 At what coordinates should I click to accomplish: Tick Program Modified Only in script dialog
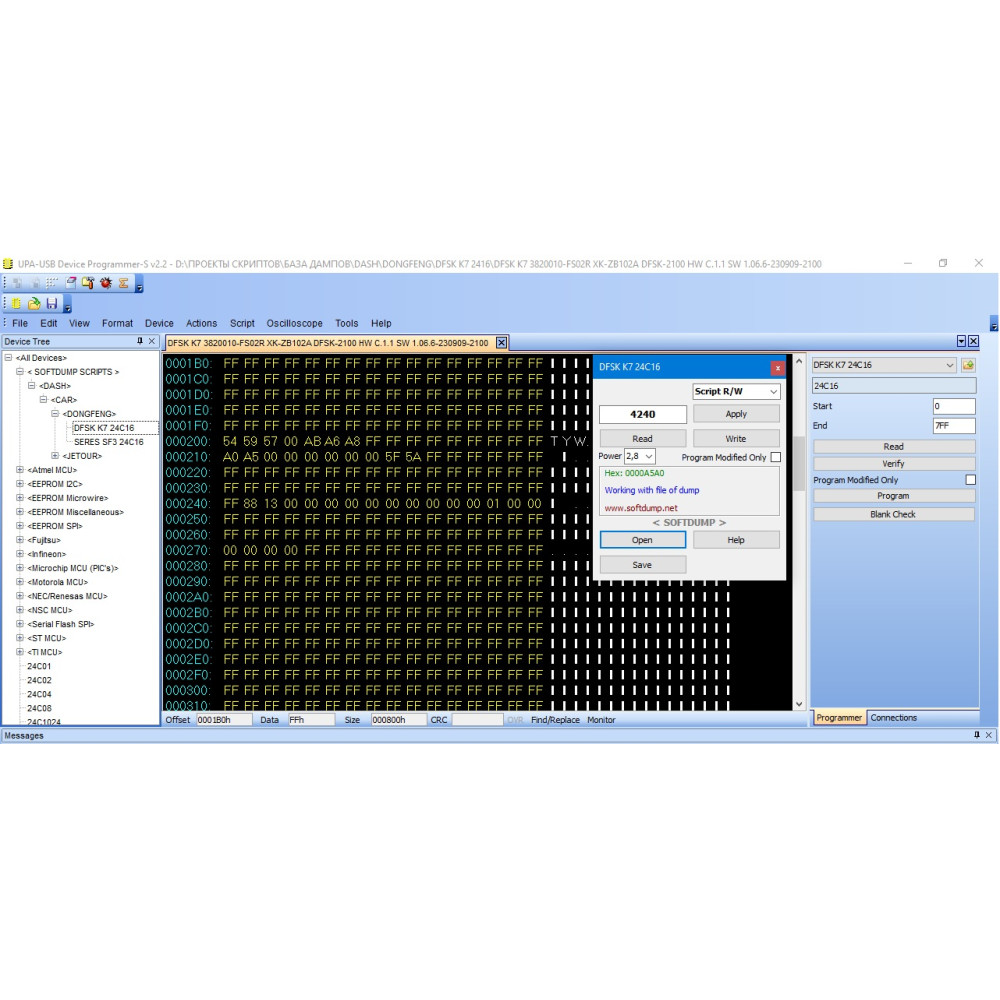click(x=776, y=457)
